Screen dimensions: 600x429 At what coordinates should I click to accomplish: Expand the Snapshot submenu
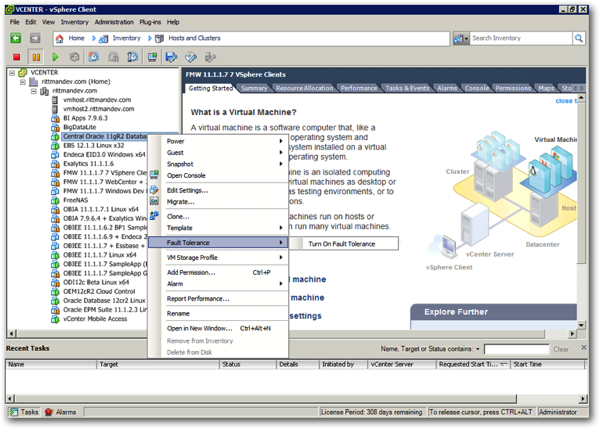[x=281, y=164]
